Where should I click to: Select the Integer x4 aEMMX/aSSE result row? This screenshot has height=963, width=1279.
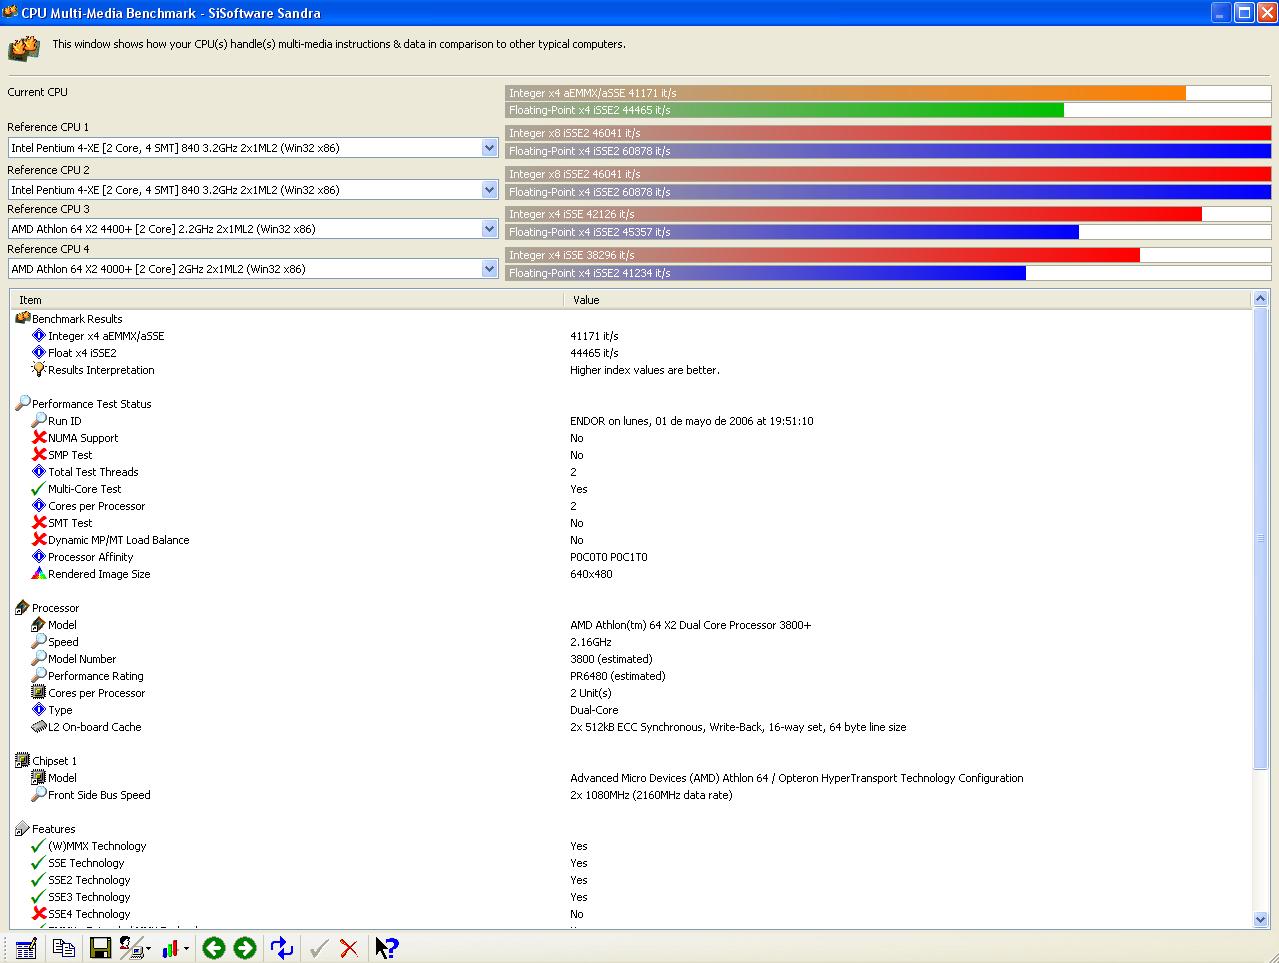tap(630, 336)
